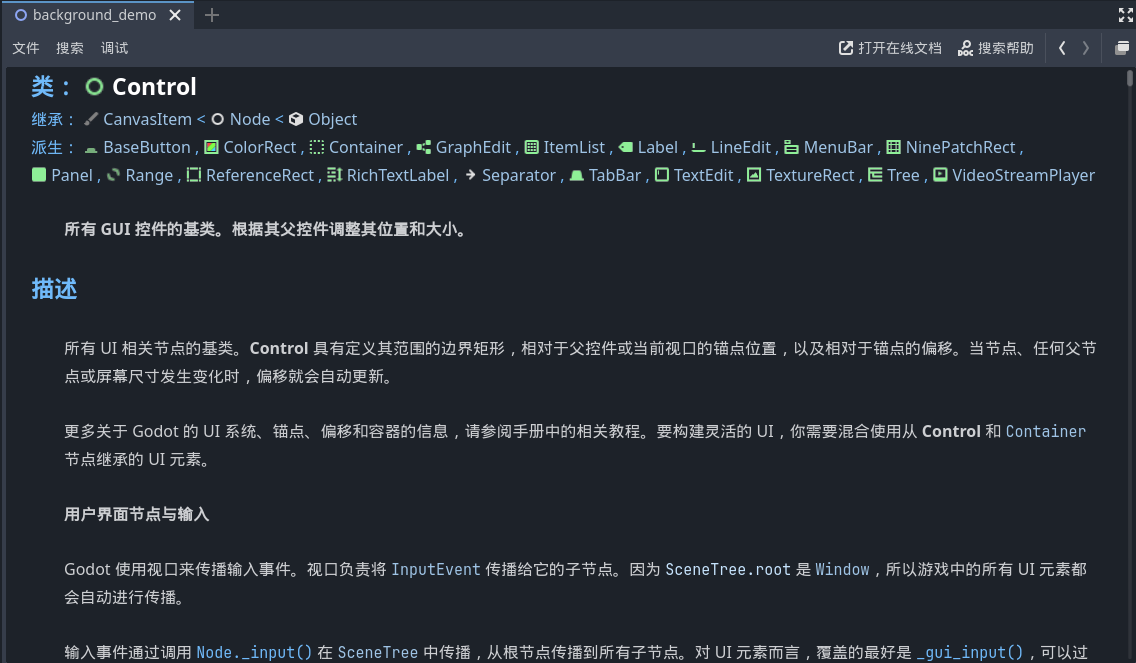The image size is (1136, 663).
Task: Open ColorRect derived class link
Action: tap(259, 147)
